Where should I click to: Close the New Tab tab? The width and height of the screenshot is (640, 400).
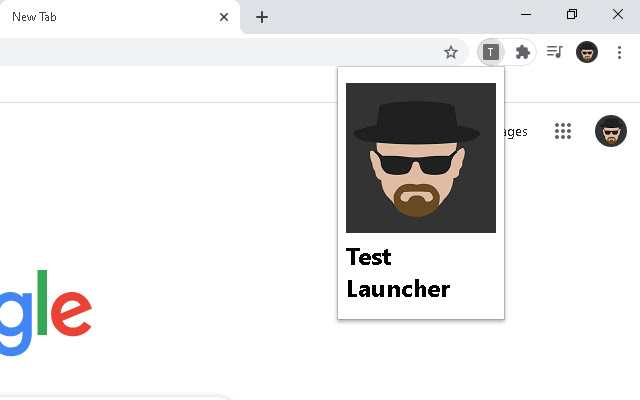[x=224, y=17]
